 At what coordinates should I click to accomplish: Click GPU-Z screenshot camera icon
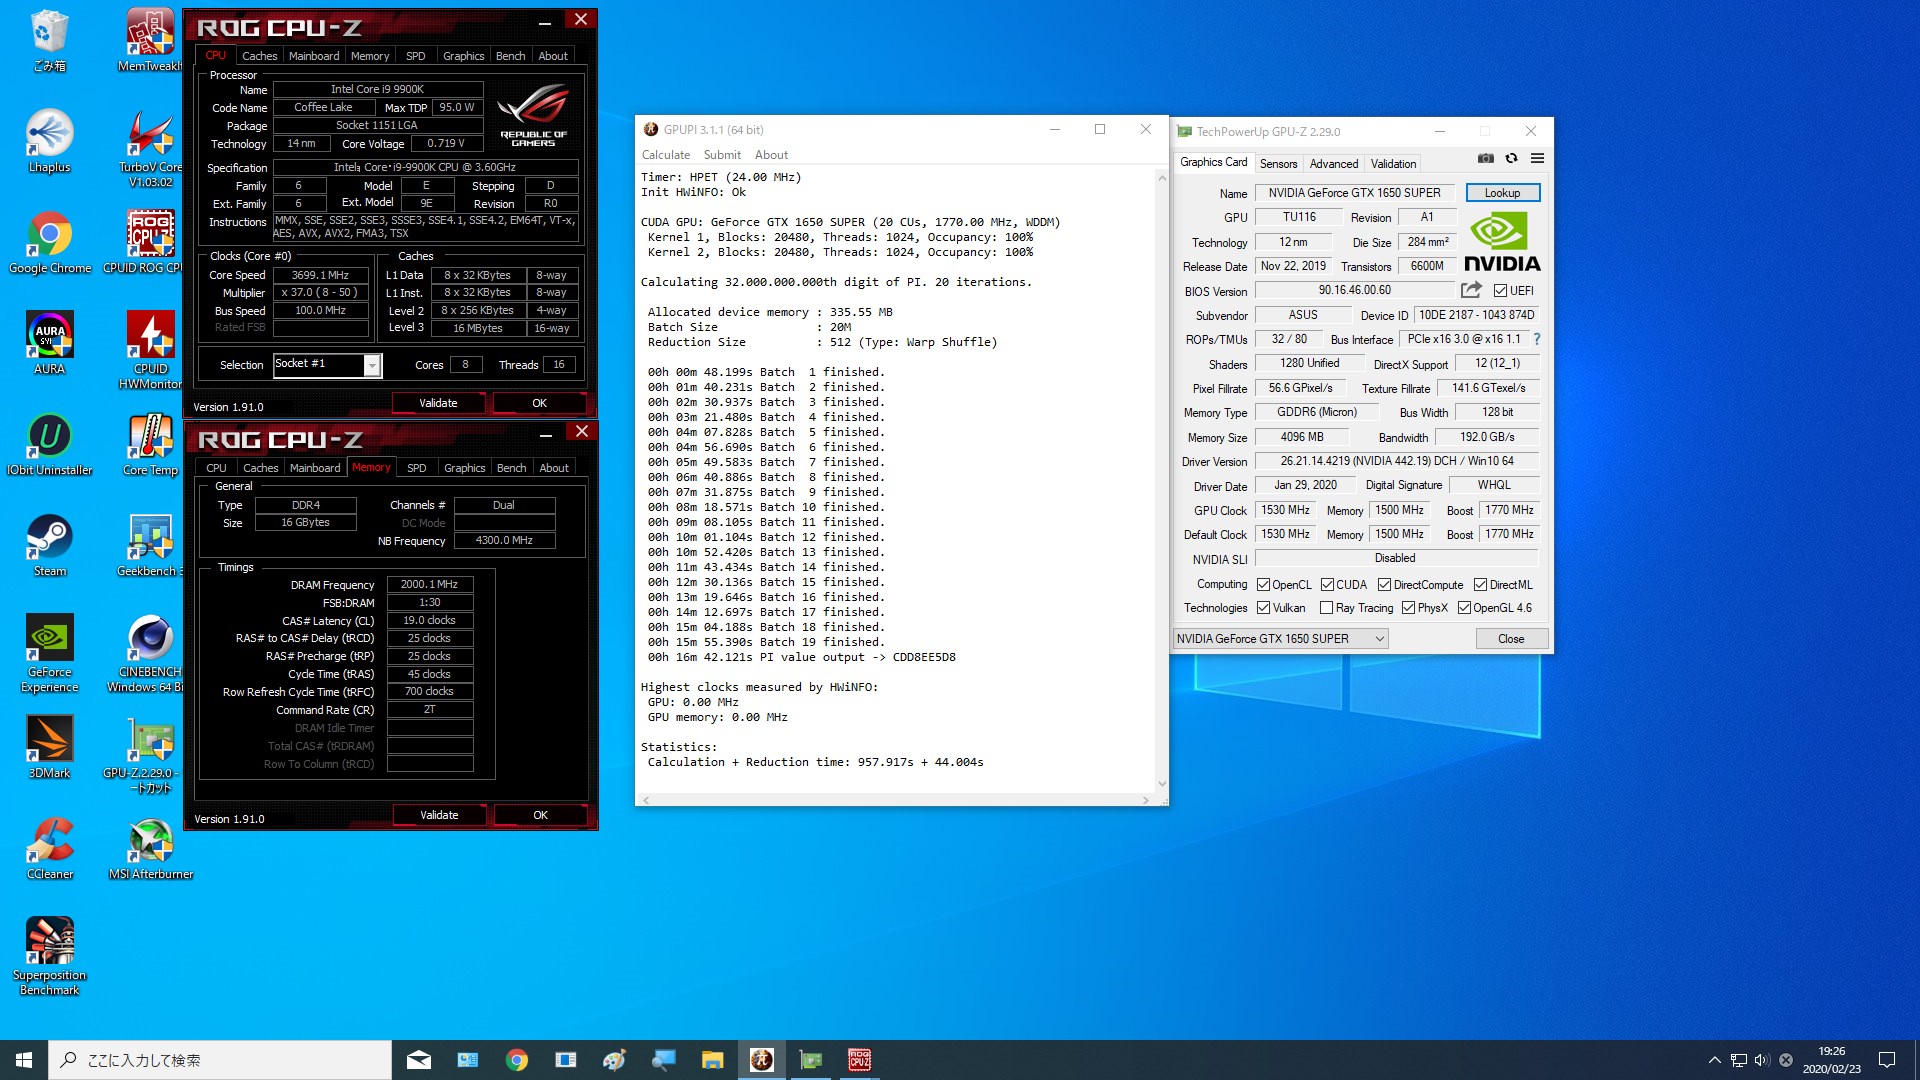[x=1486, y=159]
